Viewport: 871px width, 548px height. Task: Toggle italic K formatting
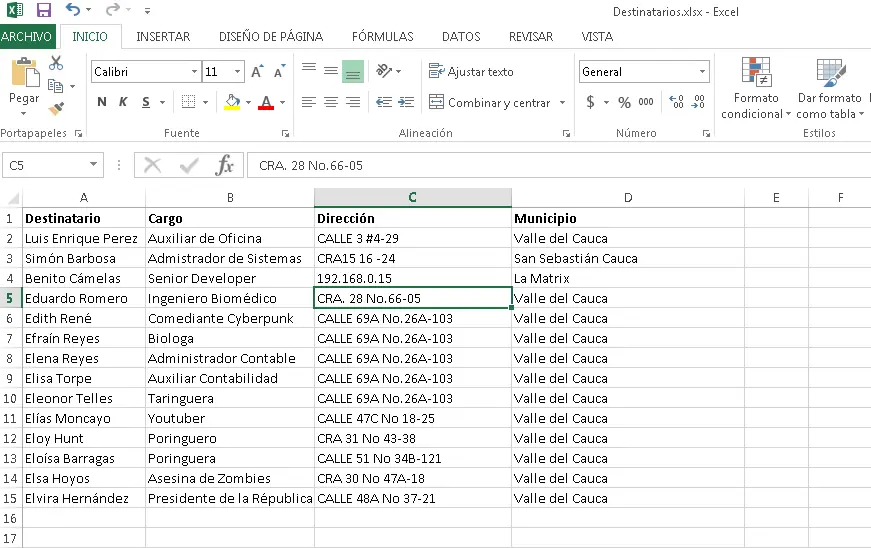123,102
